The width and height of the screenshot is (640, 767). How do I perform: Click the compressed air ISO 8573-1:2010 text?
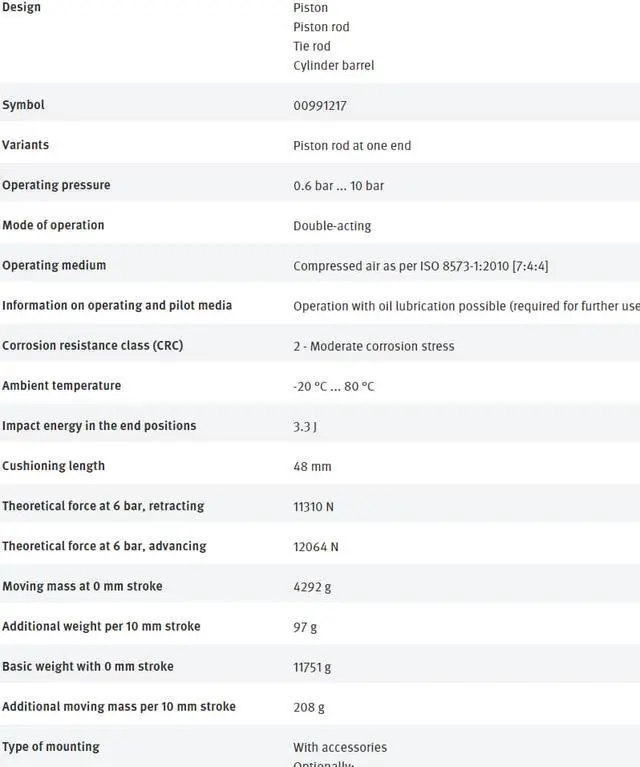(x=420, y=266)
